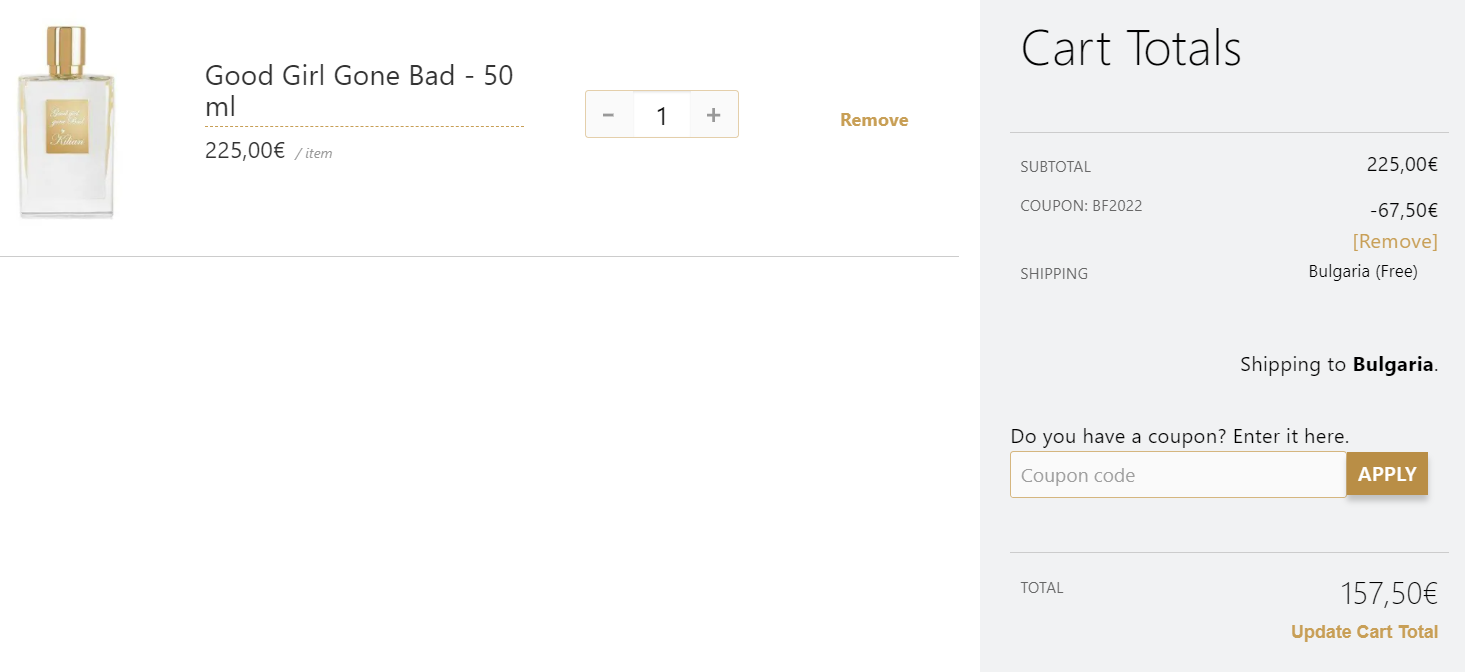1465x672 pixels.
Task: Click the quantity field showing 1
Action: point(661,115)
